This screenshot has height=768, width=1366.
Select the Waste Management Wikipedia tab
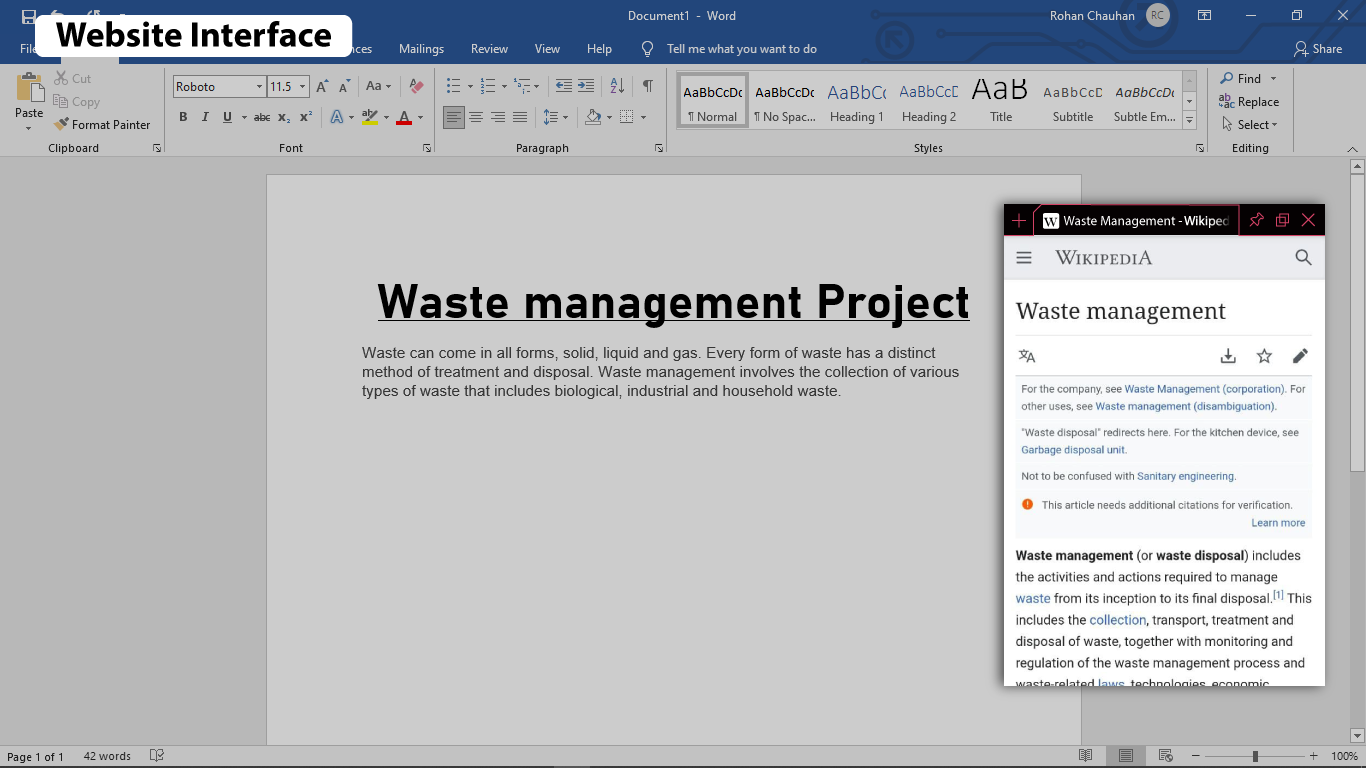point(1136,221)
